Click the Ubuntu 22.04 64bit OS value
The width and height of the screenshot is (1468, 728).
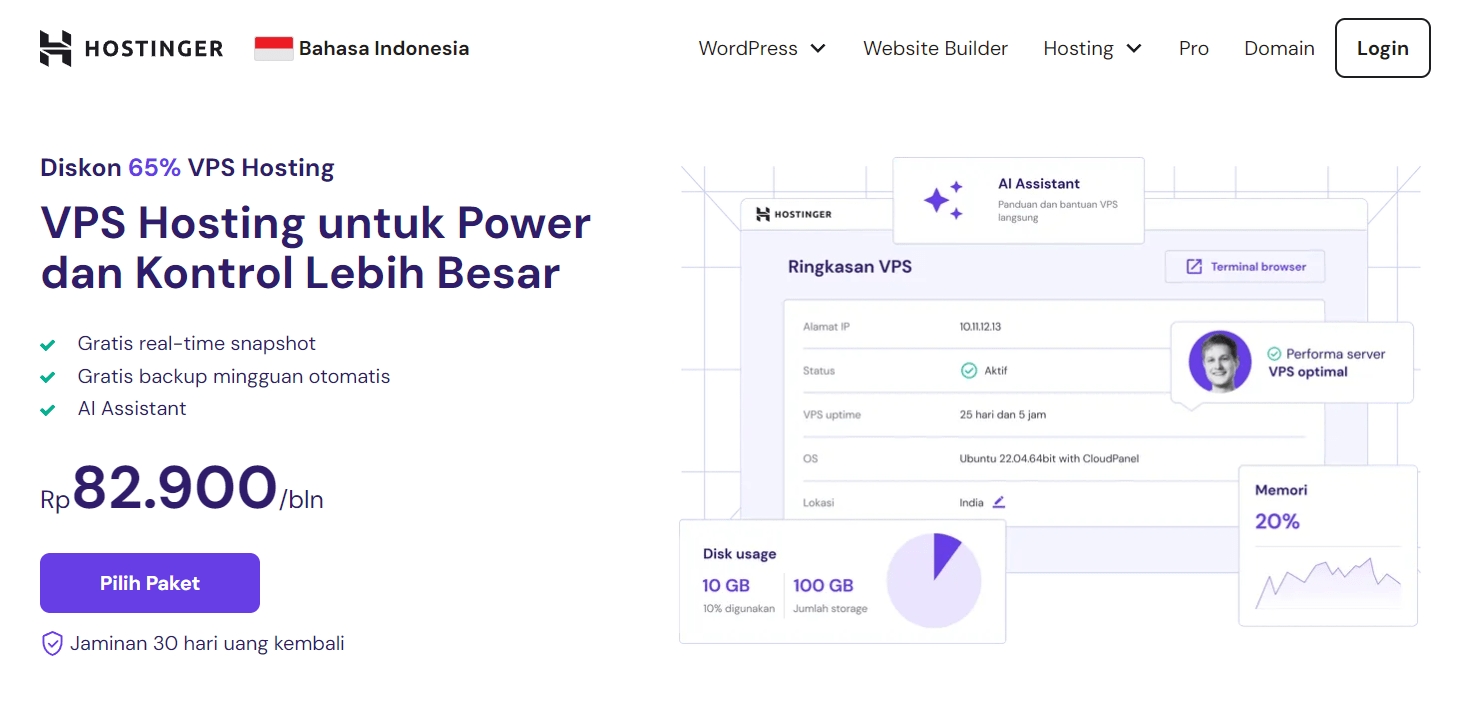coord(1049,459)
